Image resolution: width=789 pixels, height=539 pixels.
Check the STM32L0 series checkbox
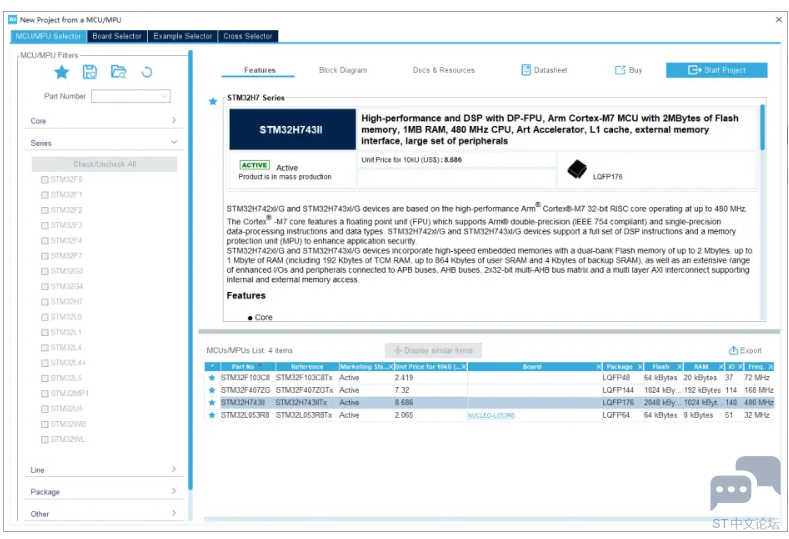click(x=45, y=317)
